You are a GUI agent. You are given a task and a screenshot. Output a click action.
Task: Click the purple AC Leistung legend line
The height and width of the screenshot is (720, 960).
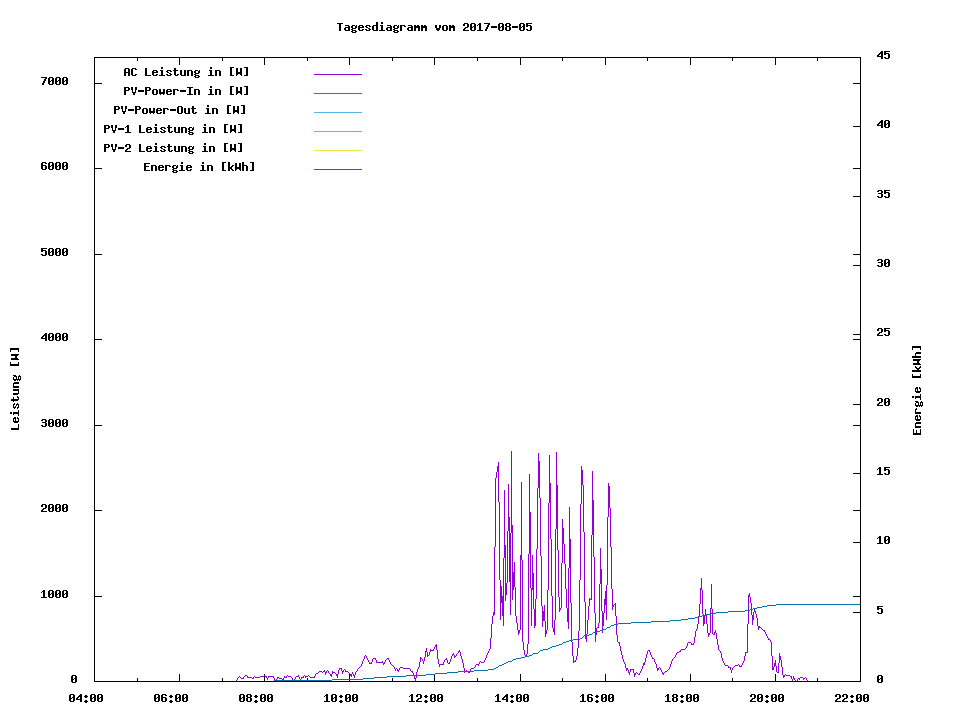pyautogui.click(x=337, y=74)
